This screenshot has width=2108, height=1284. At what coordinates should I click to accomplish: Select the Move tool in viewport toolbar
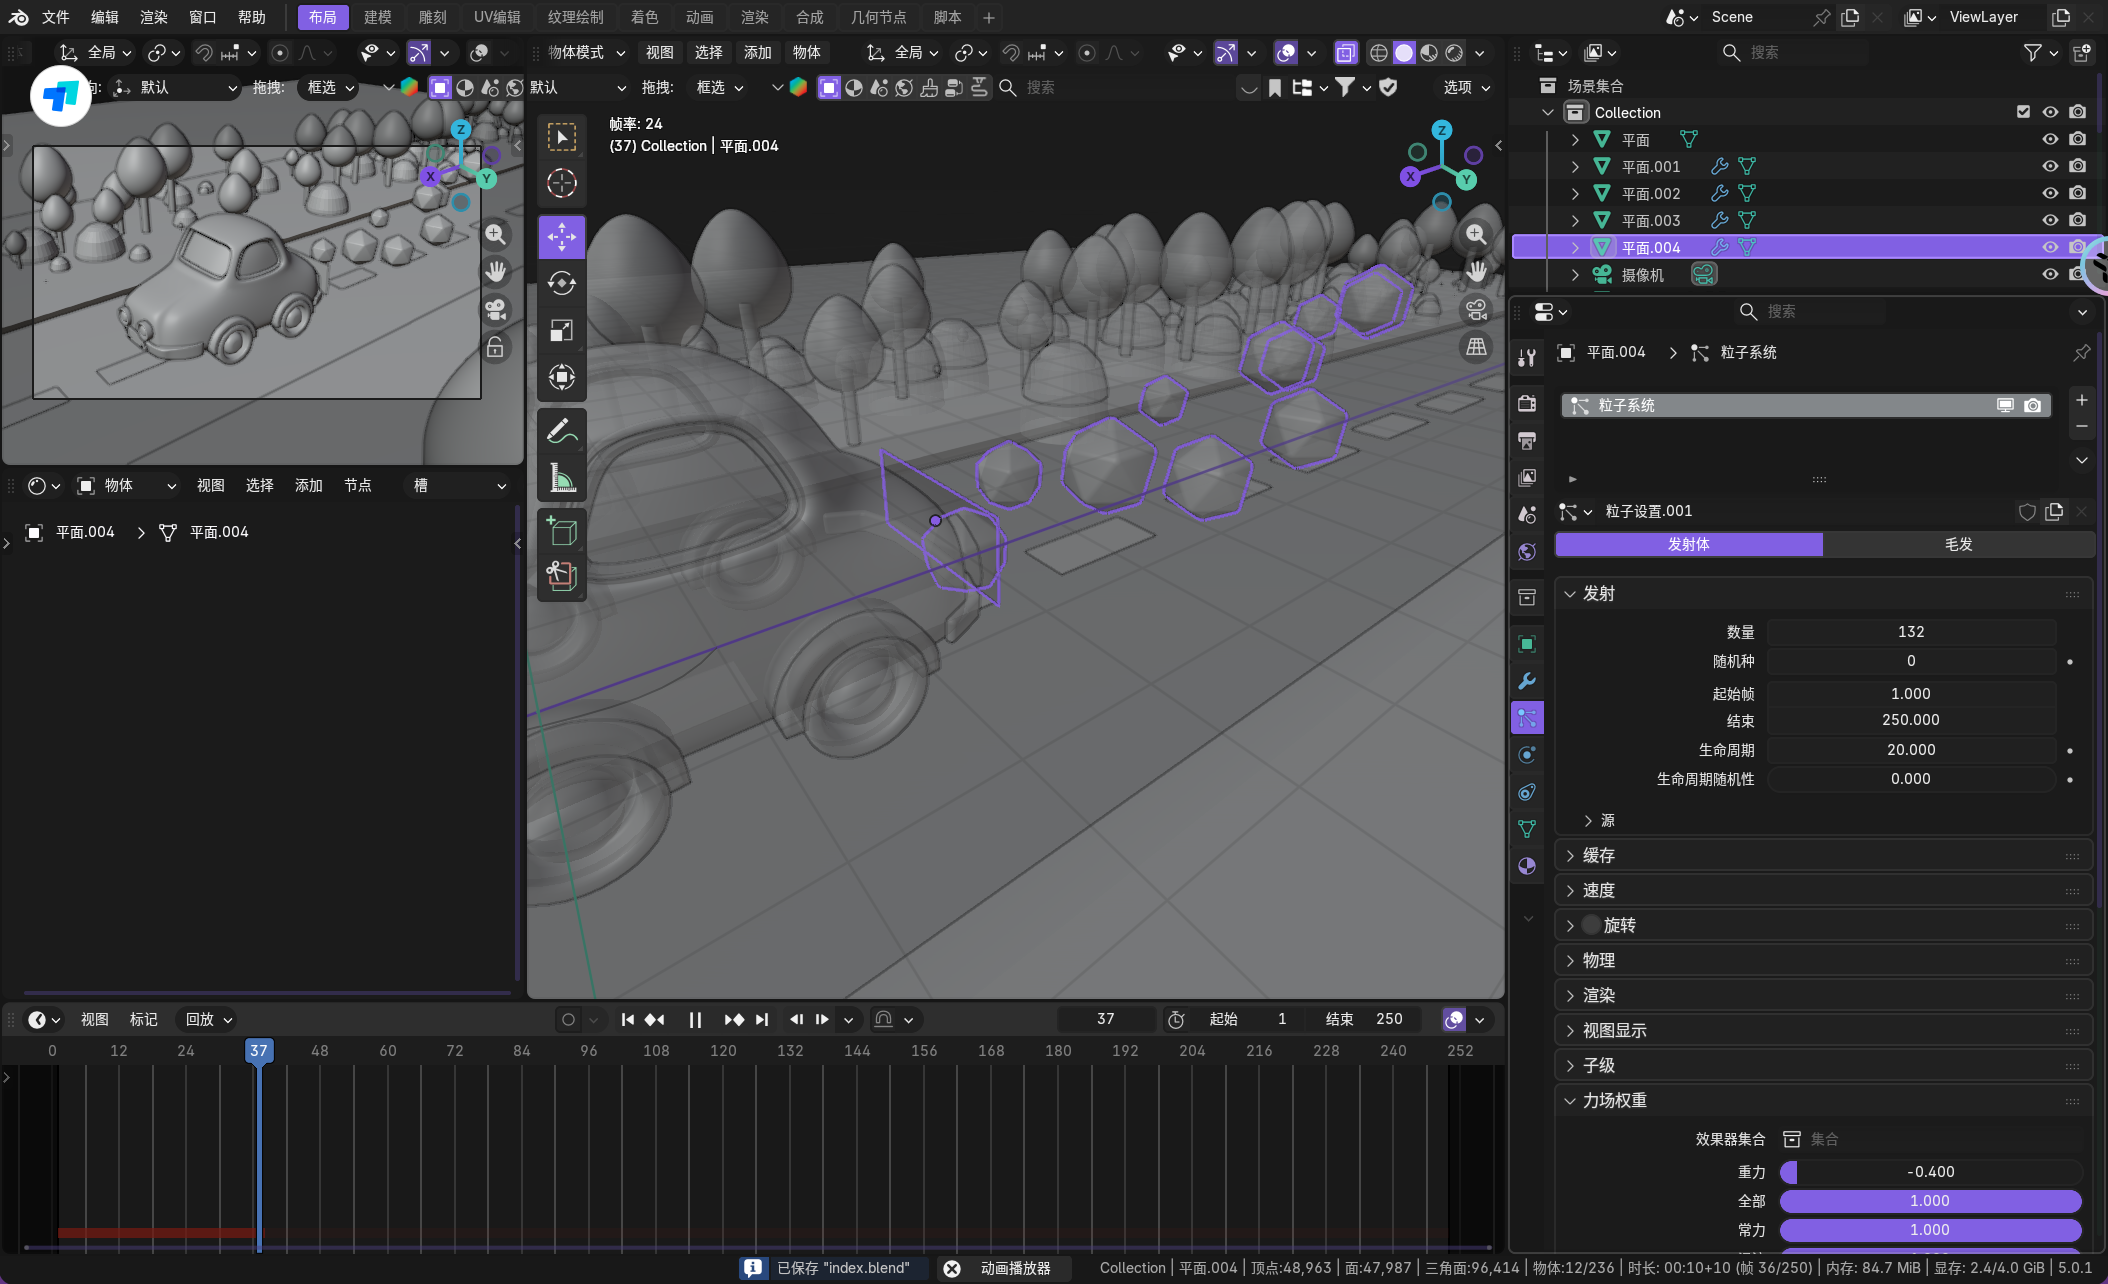561,237
